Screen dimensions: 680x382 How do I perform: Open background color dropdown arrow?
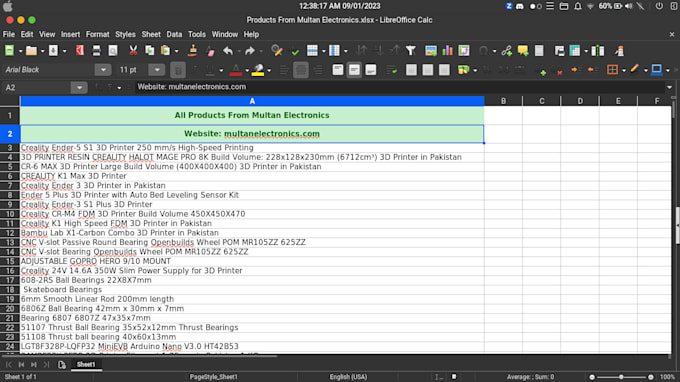(x=269, y=70)
